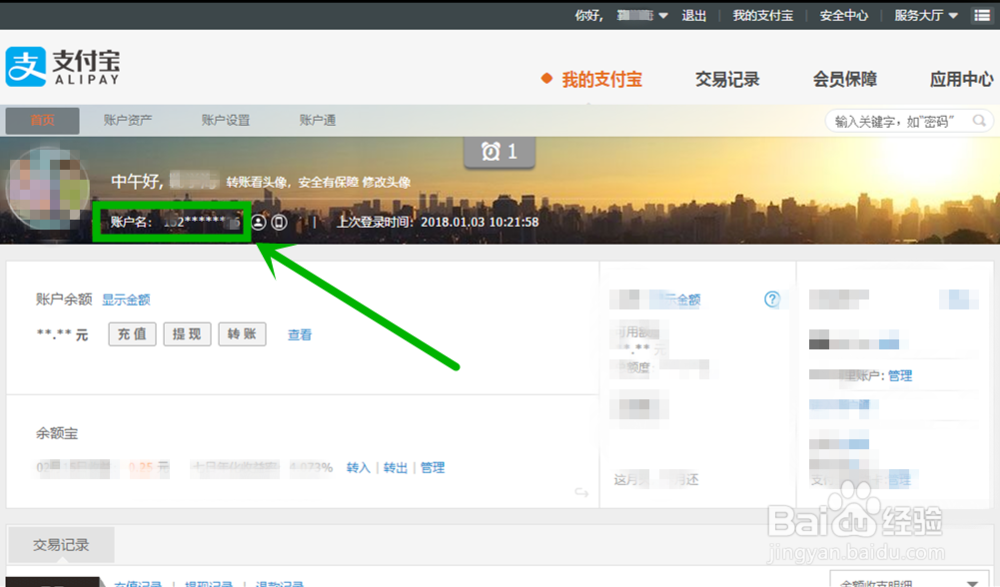This screenshot has width=1000, height=587.
Task: Click the 充值 recharge button
Action: (131, 336)
